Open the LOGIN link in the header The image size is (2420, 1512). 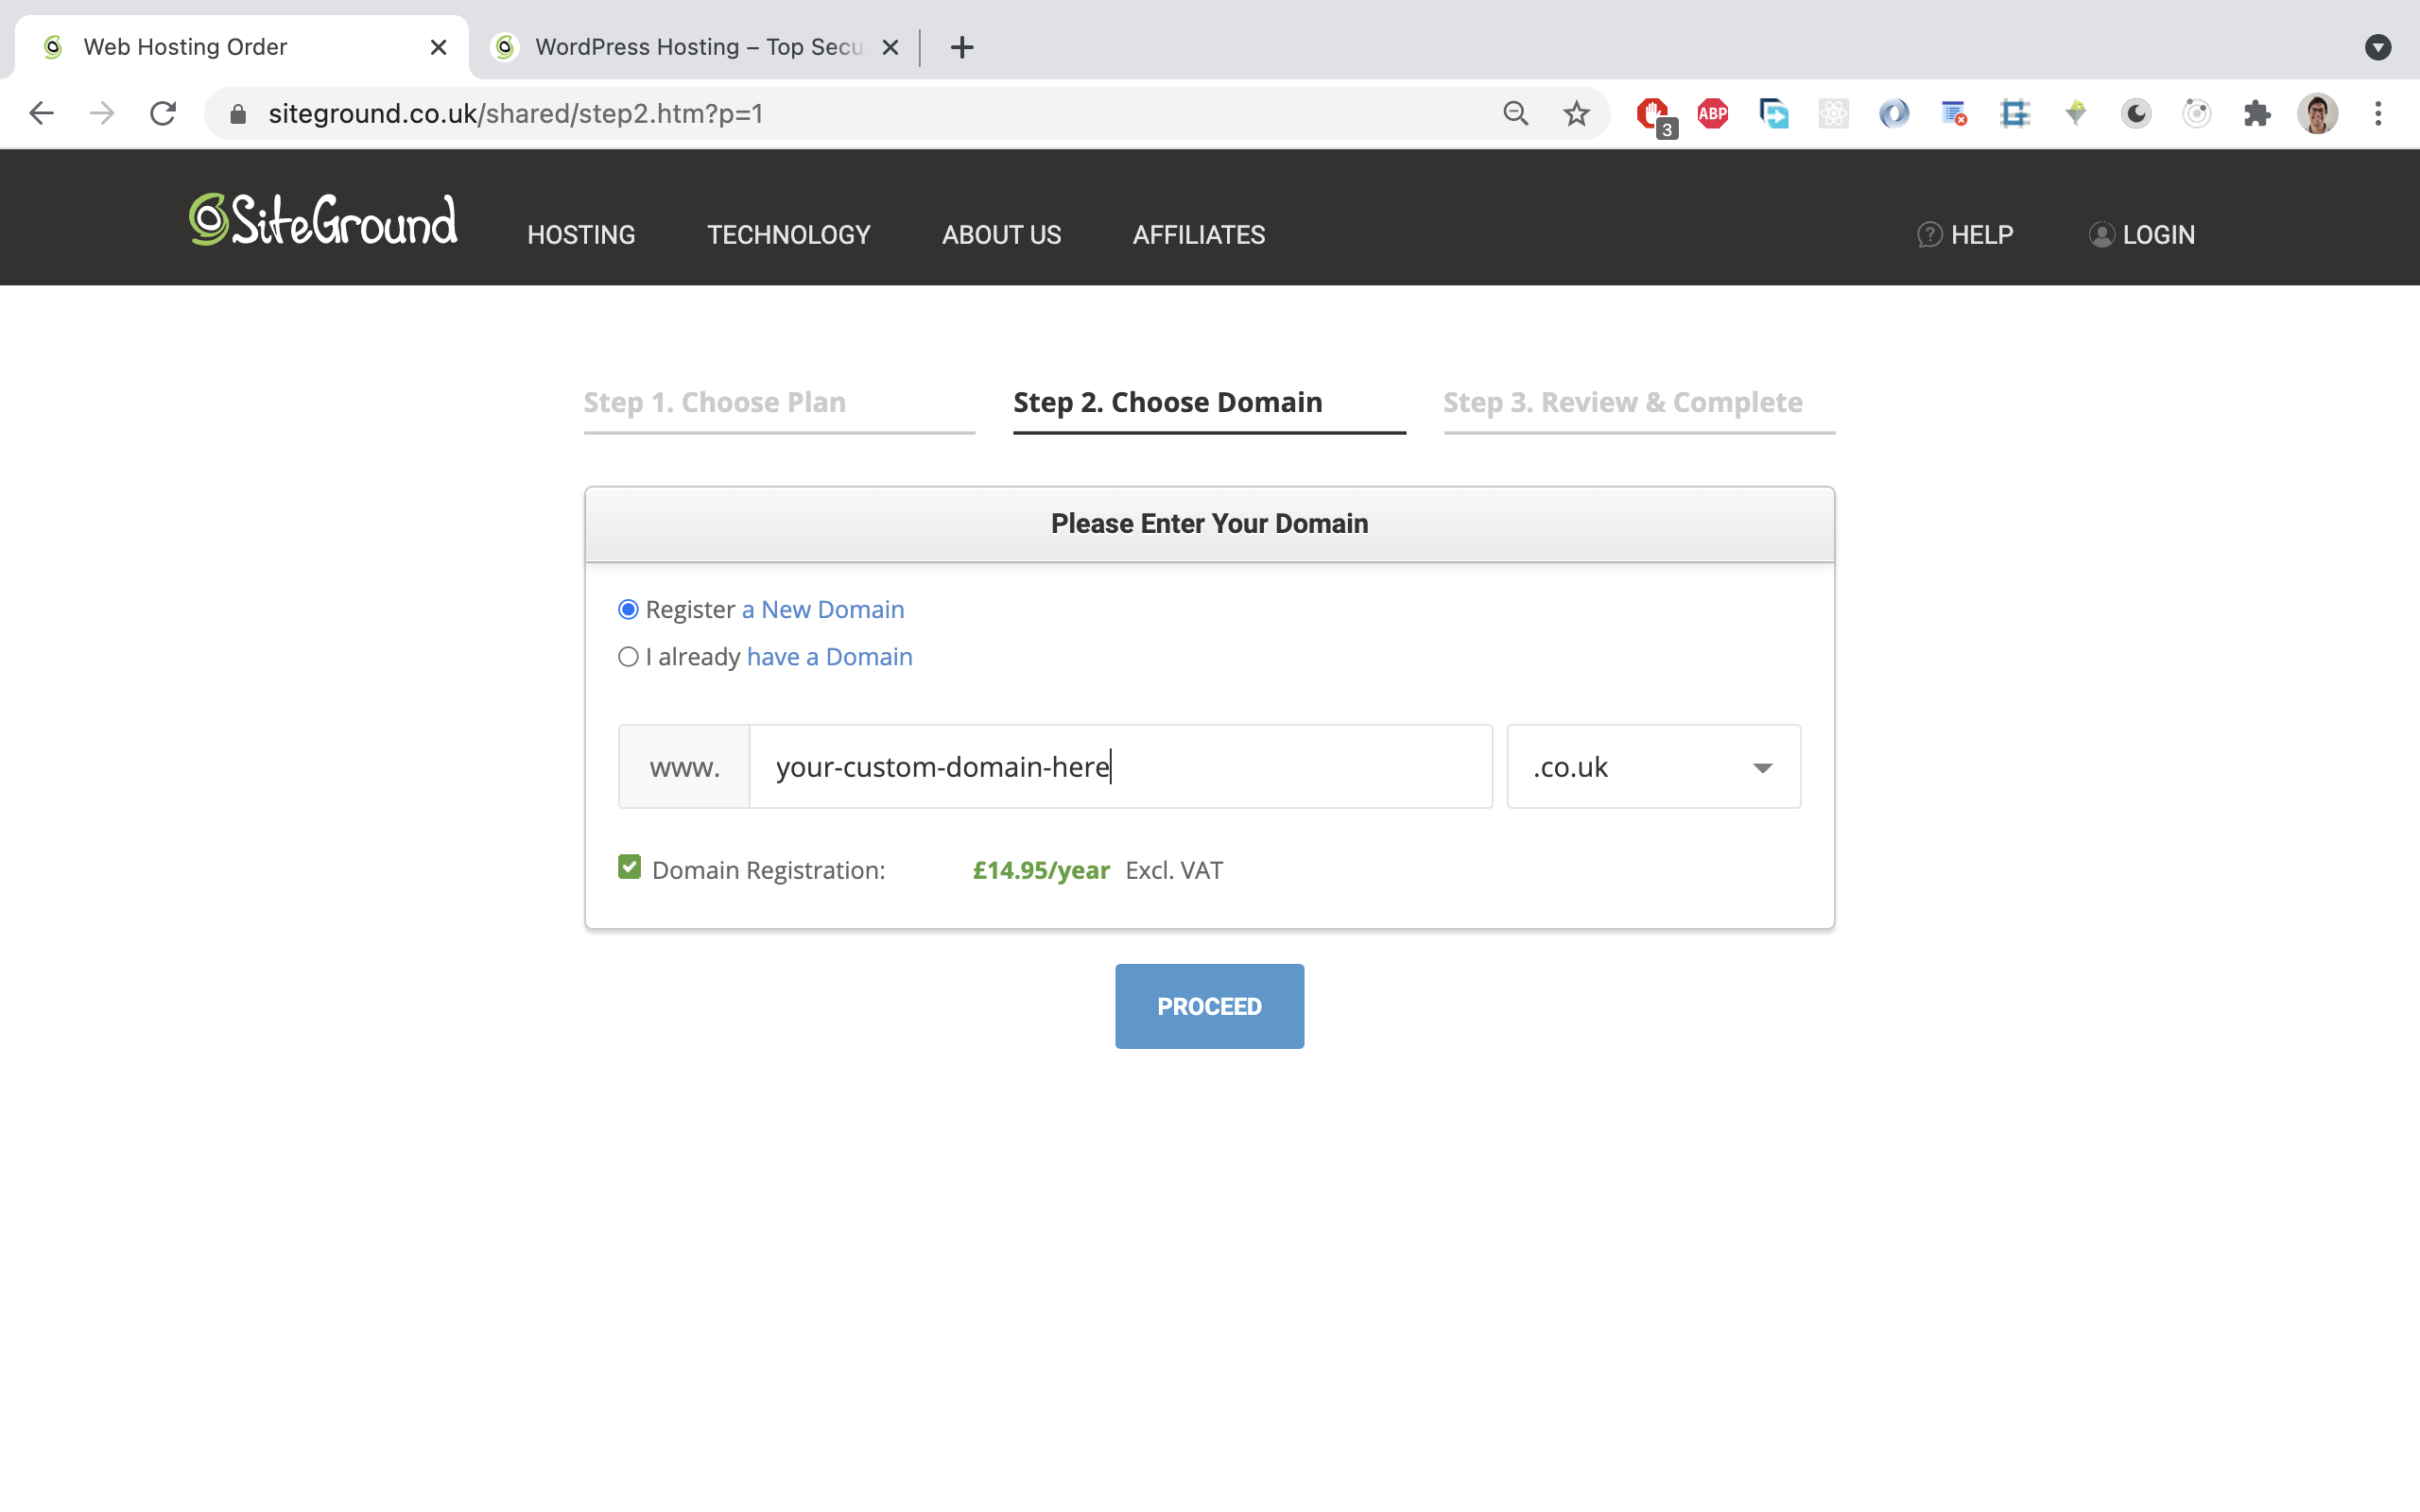click(x=2142, y=234)
